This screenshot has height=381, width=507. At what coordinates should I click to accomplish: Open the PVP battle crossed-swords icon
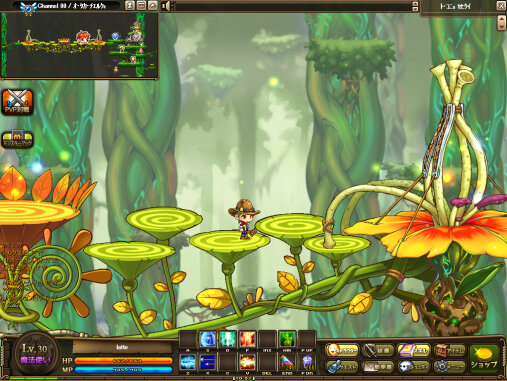click(17, 102)
